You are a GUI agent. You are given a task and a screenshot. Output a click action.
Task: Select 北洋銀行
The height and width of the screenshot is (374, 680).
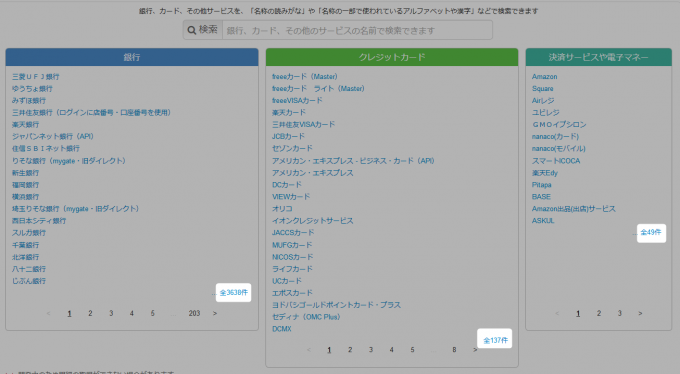click(x=25, y=257)
